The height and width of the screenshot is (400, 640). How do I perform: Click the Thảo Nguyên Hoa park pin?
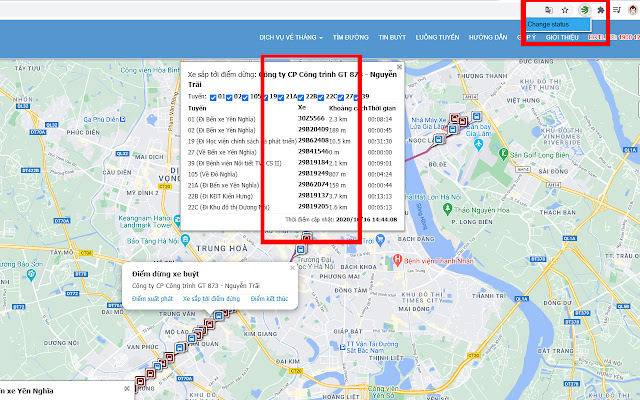(447, 210)
